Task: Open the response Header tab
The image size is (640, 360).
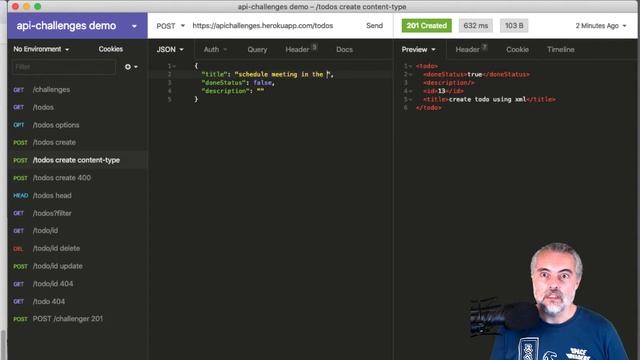Action: 471,49
